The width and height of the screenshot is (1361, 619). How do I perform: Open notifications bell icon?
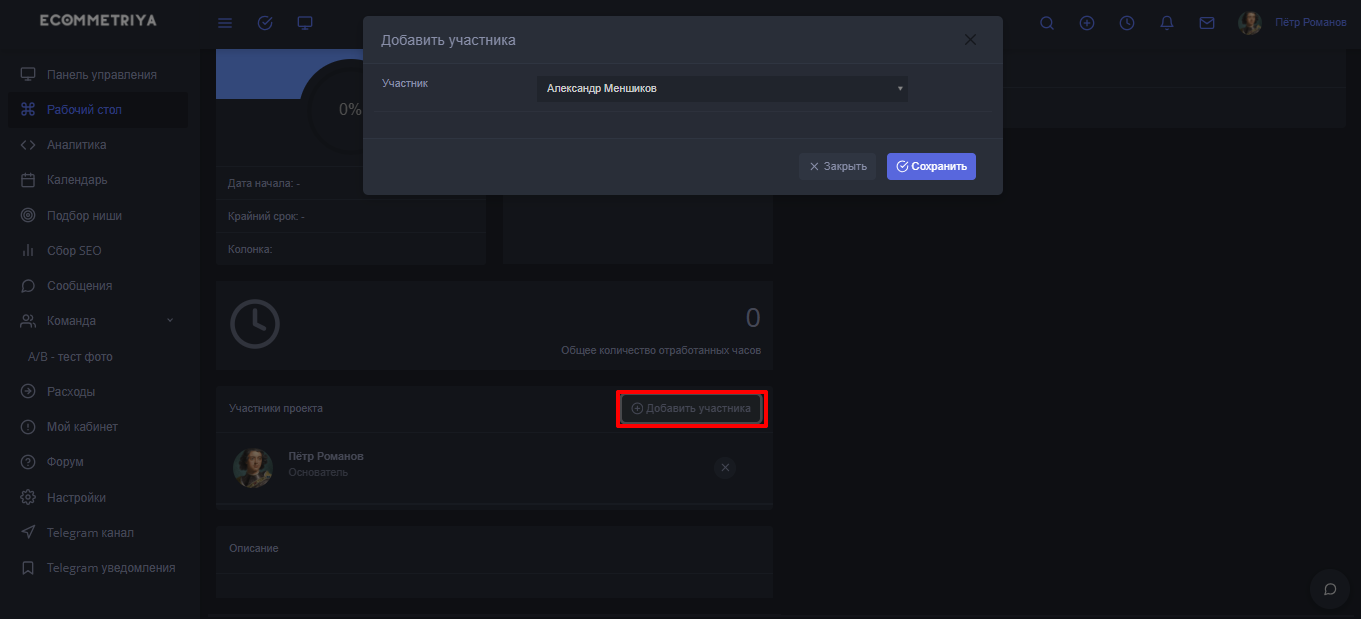click(x=1167, y=23)
